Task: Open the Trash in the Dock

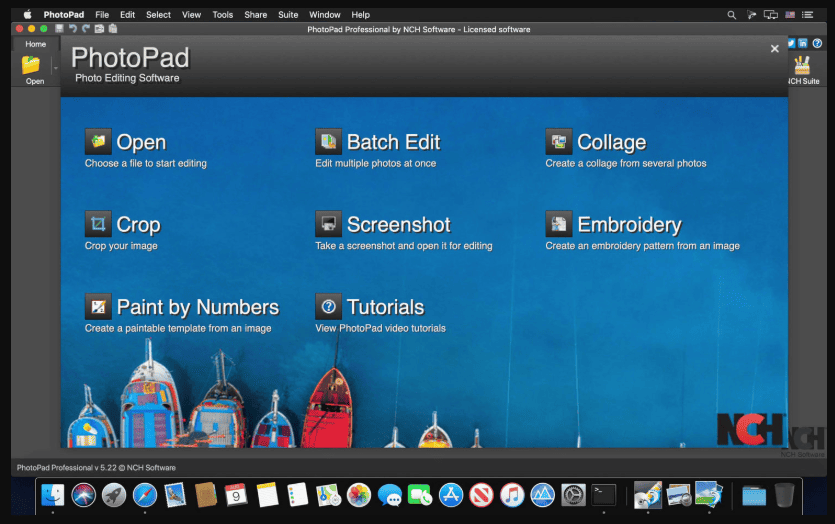Action: coord(784,495)
